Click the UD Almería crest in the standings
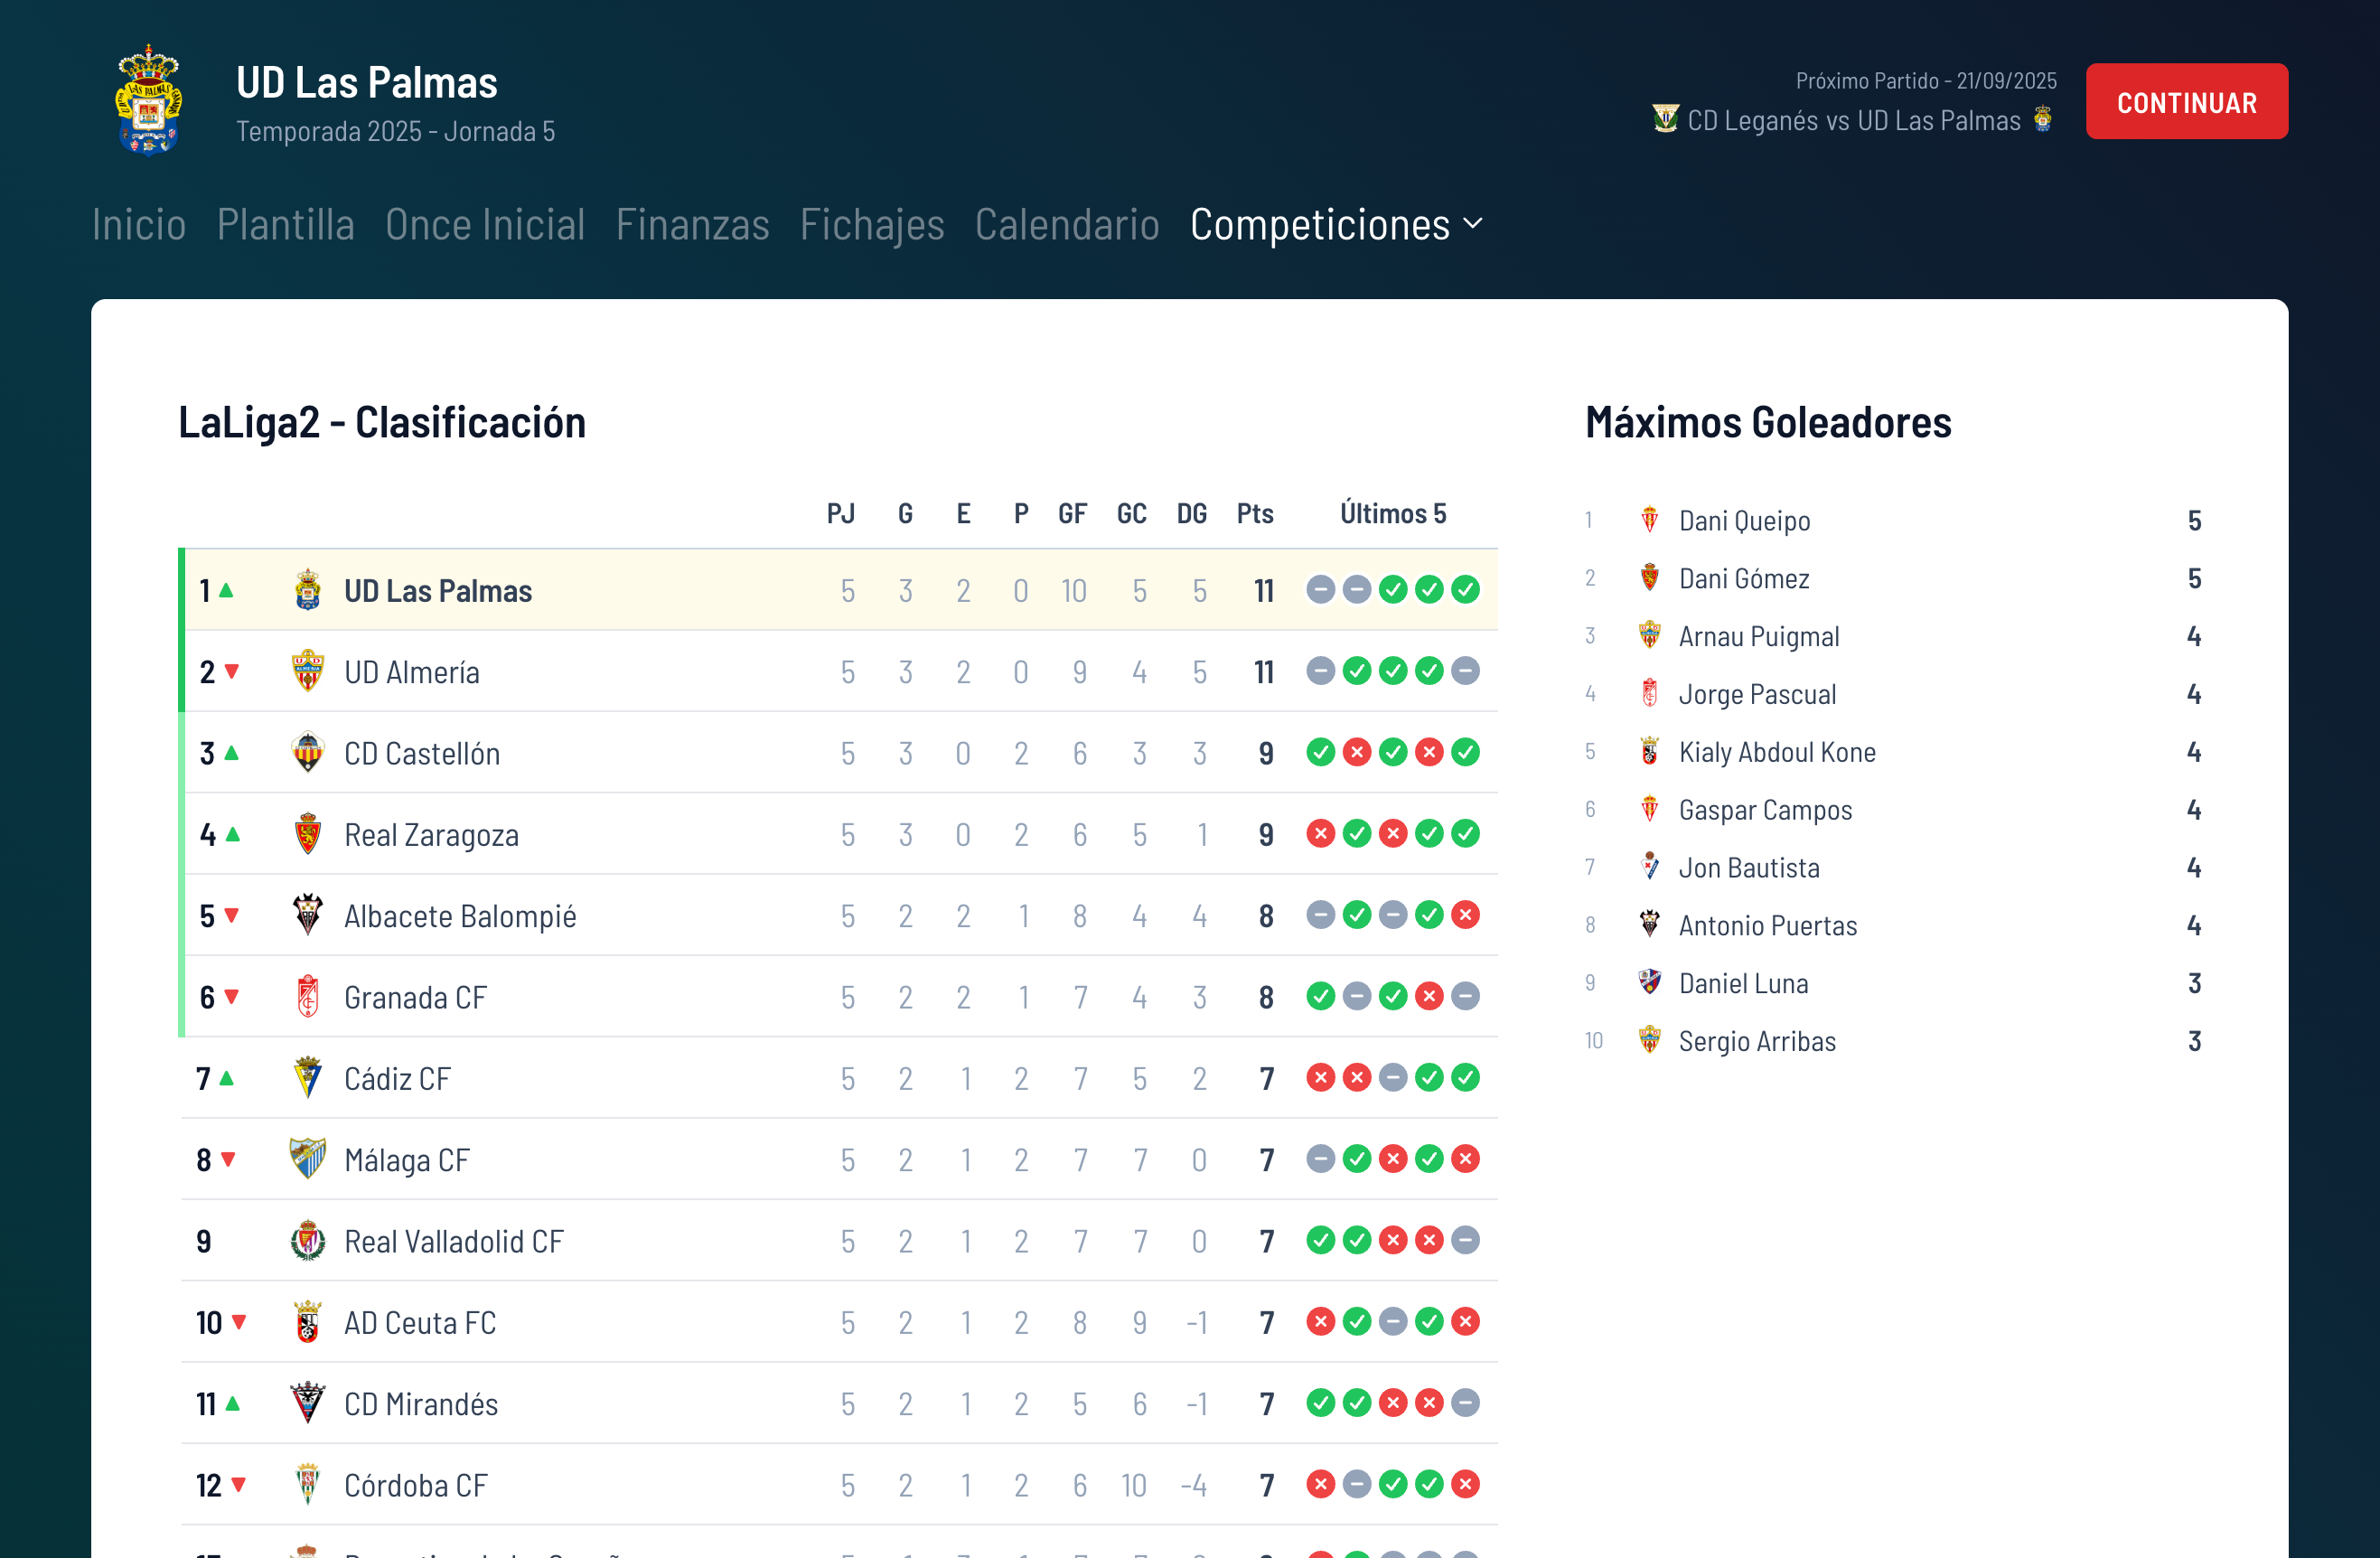 309,671
